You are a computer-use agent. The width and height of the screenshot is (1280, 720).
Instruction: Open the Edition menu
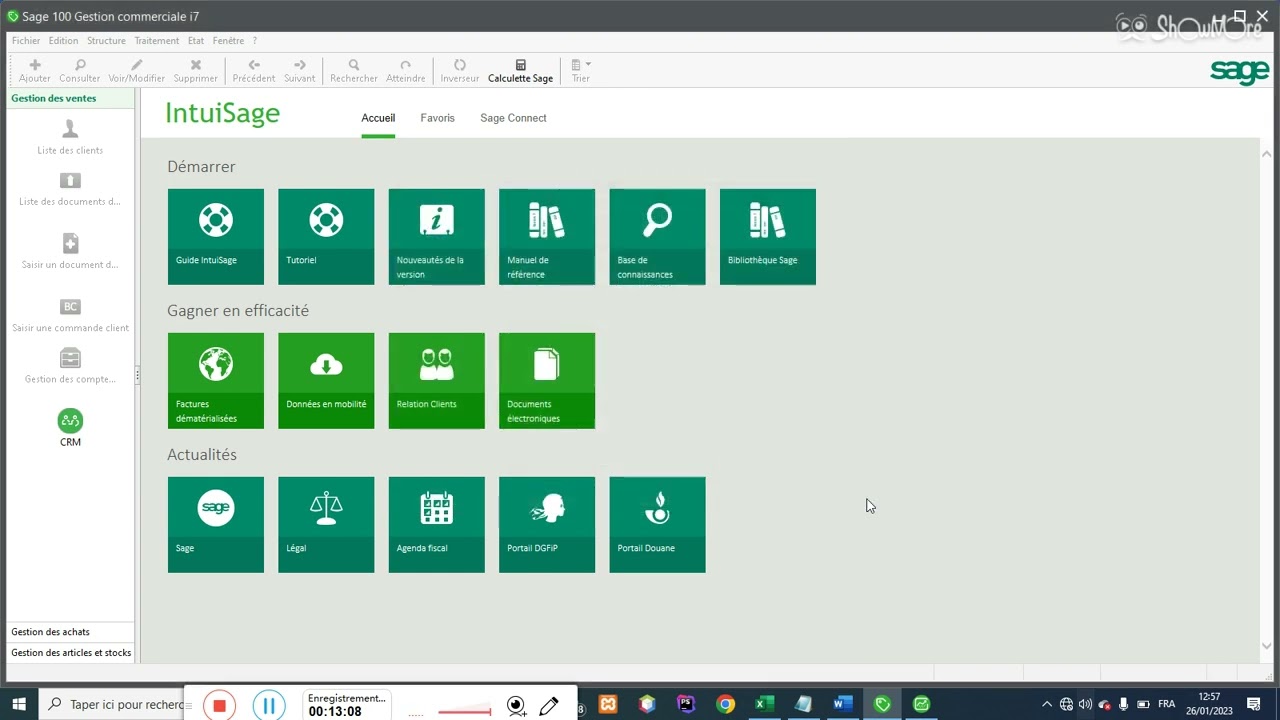click(x=63, y=41)
